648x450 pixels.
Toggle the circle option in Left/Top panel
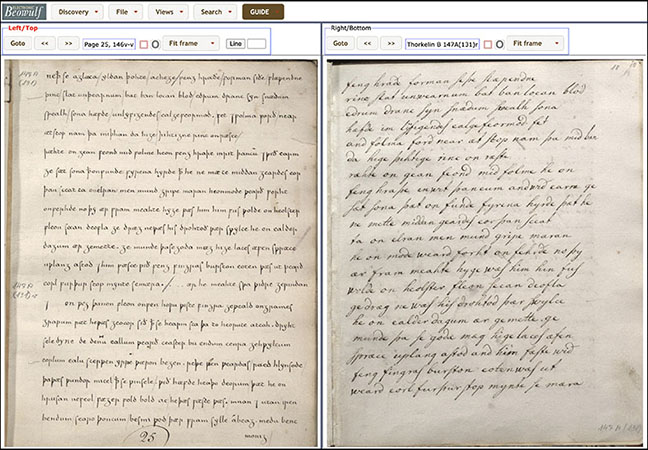(155, 44)
